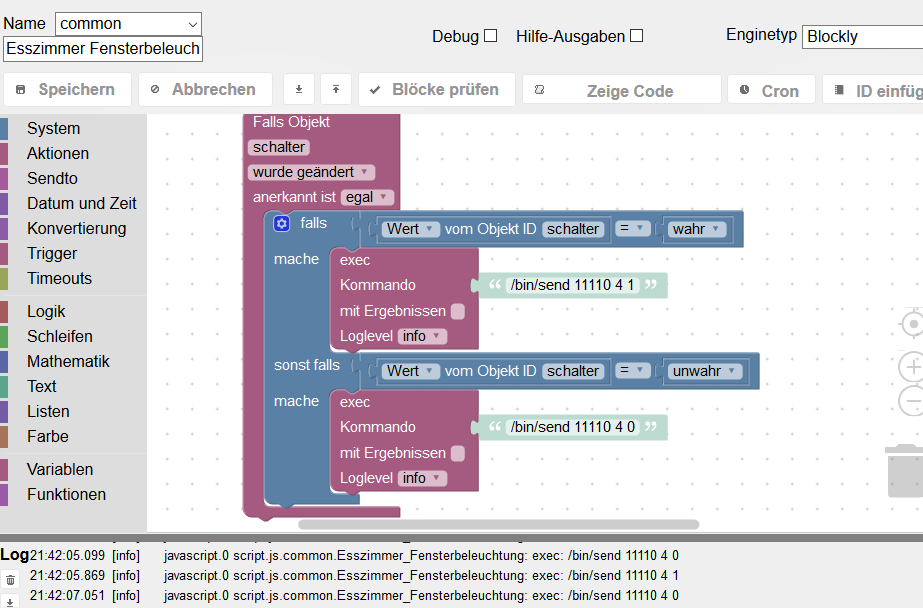This screenshot has width=923, height=608.
Task: Click the export blocks down-arrow icon
Action: (x=298, y=90)
